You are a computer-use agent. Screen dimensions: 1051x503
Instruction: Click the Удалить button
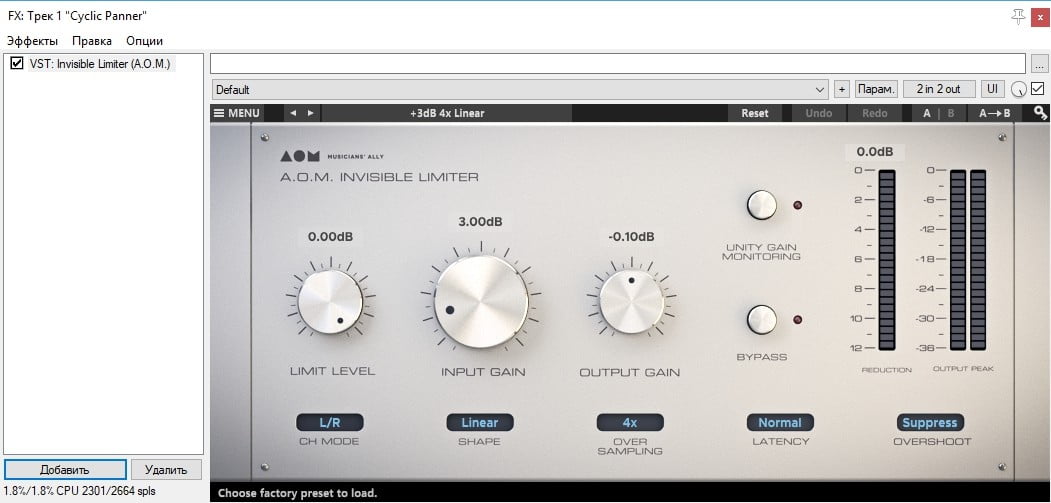point(166,469)
